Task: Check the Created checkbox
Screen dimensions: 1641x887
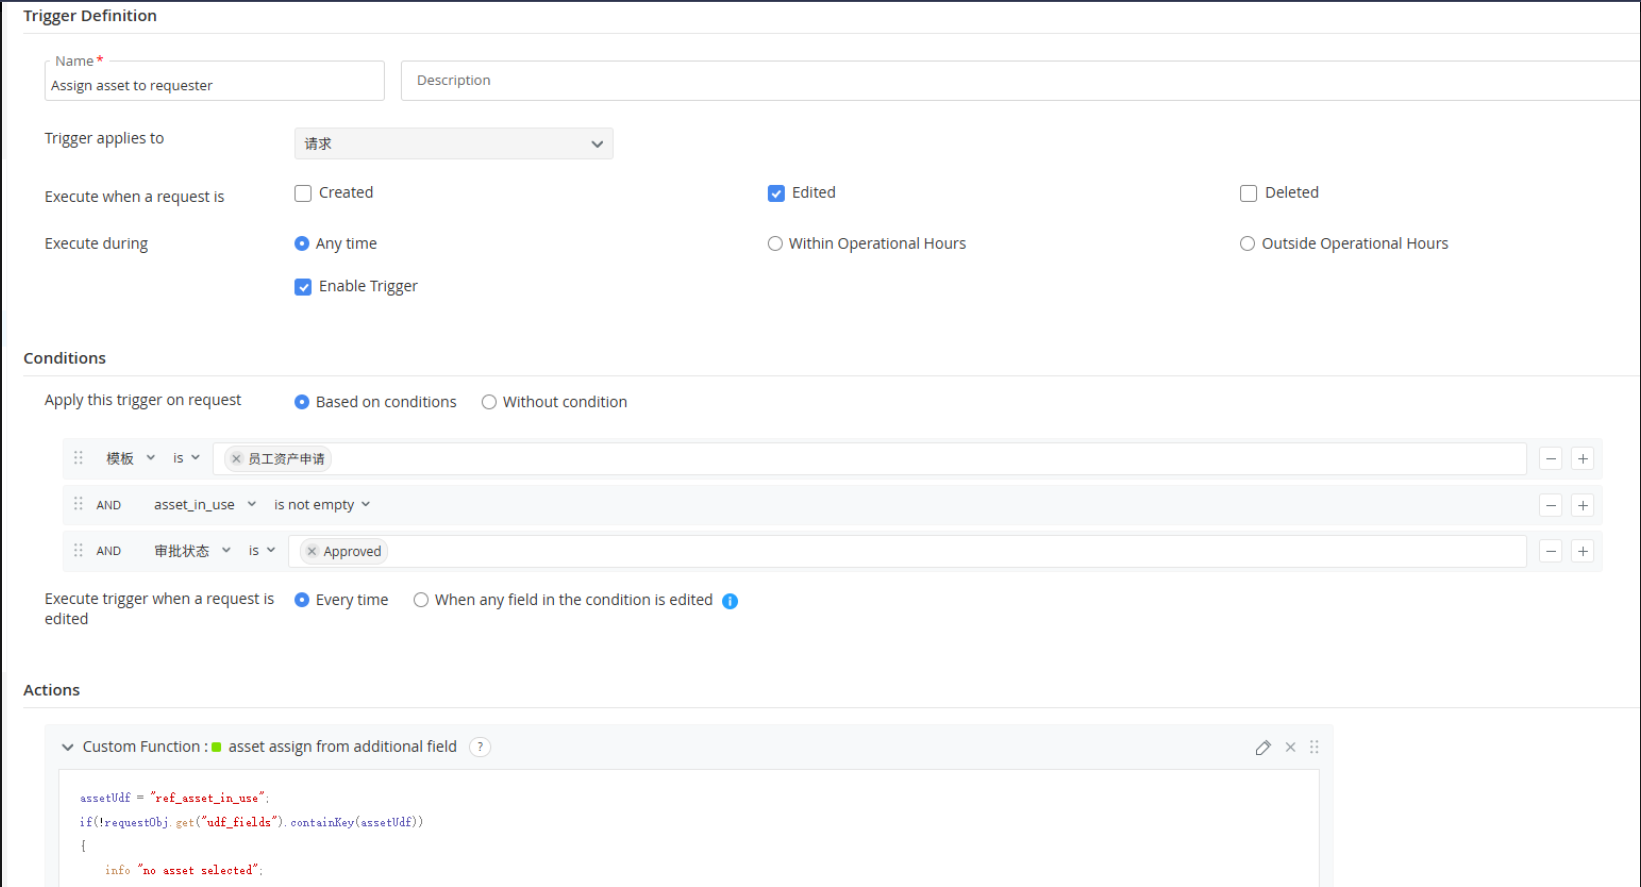Action: [x=303, y=193]
